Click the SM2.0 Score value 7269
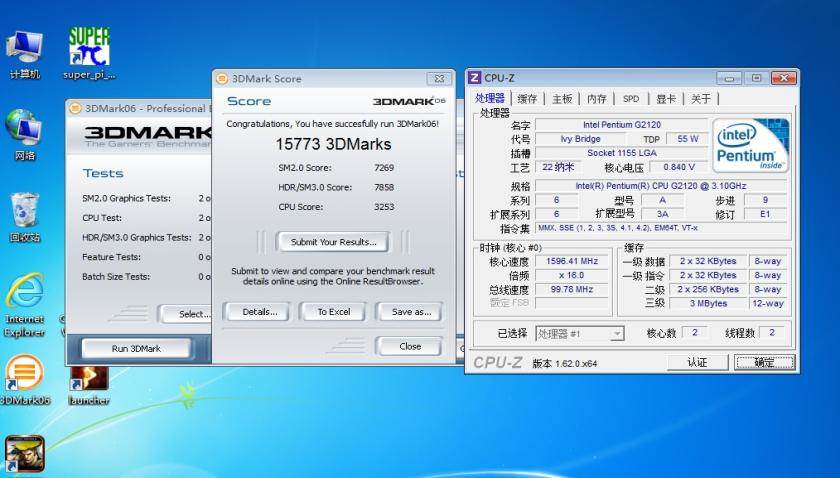This screenshot has width=840, height=478. point(384,168)
